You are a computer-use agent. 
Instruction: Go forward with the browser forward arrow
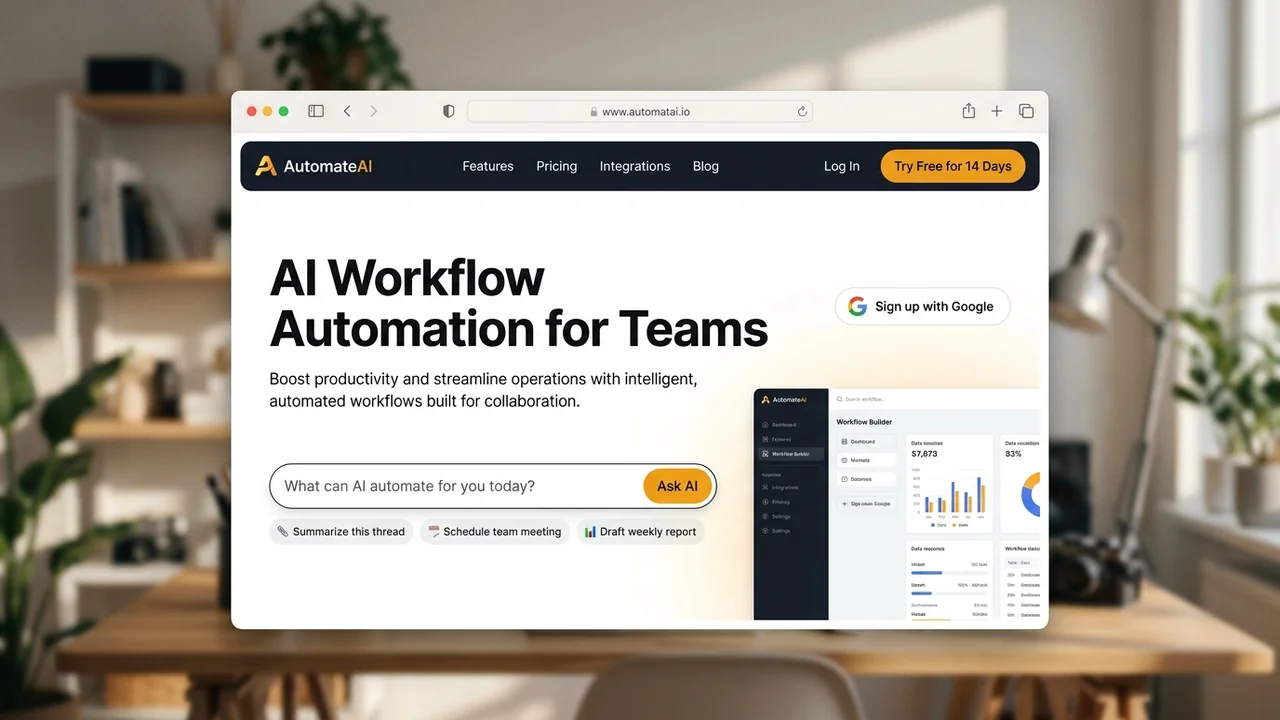click(x=374, y=111)
